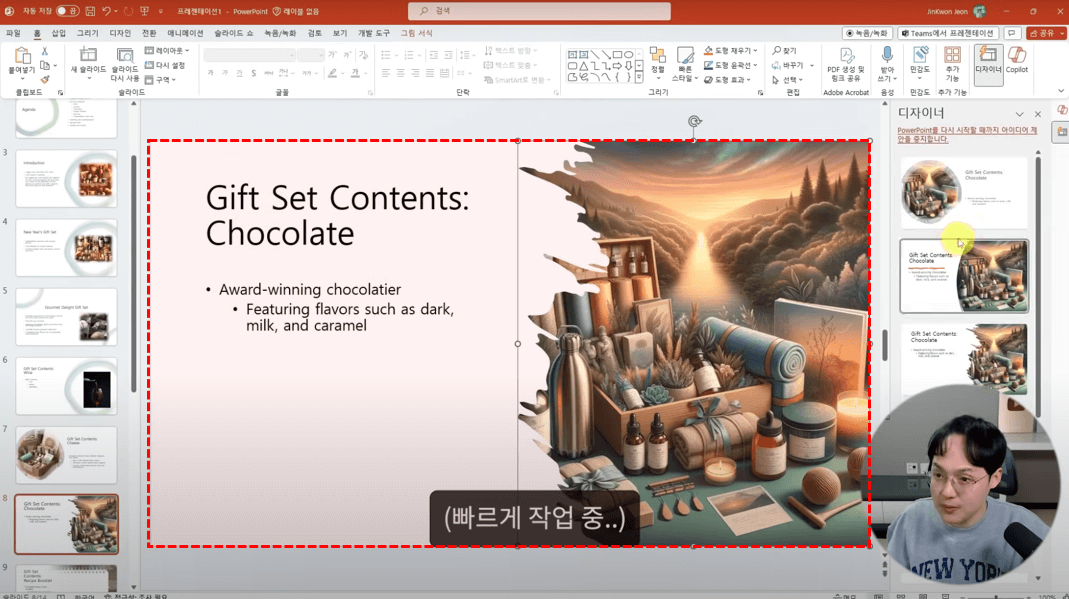Click the 다시 설정 button

[165, 65]
